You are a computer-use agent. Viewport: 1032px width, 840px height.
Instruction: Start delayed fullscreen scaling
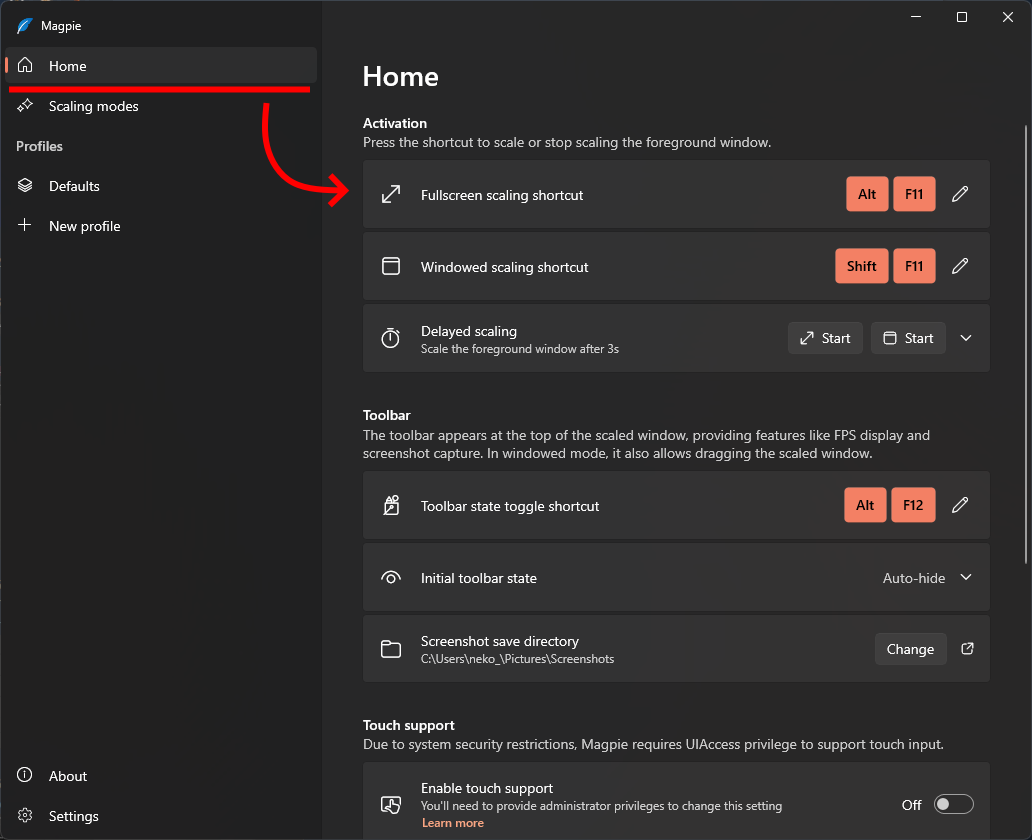pyautogui.click(x=825, y=338)
